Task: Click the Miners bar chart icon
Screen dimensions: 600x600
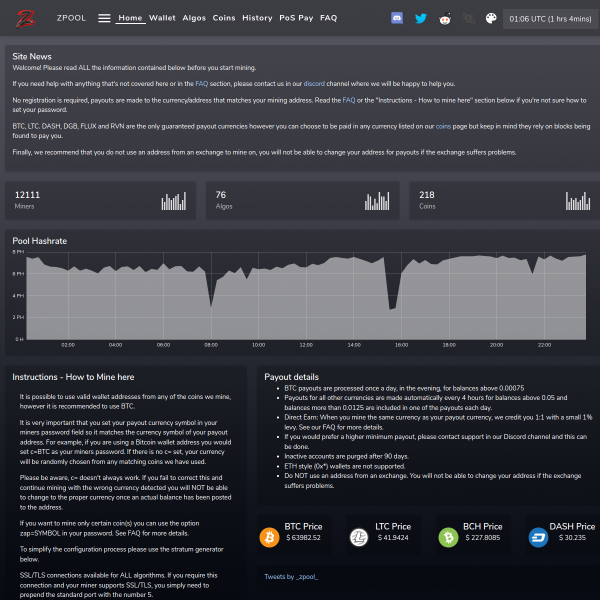Action: click(x=174, y=201)
